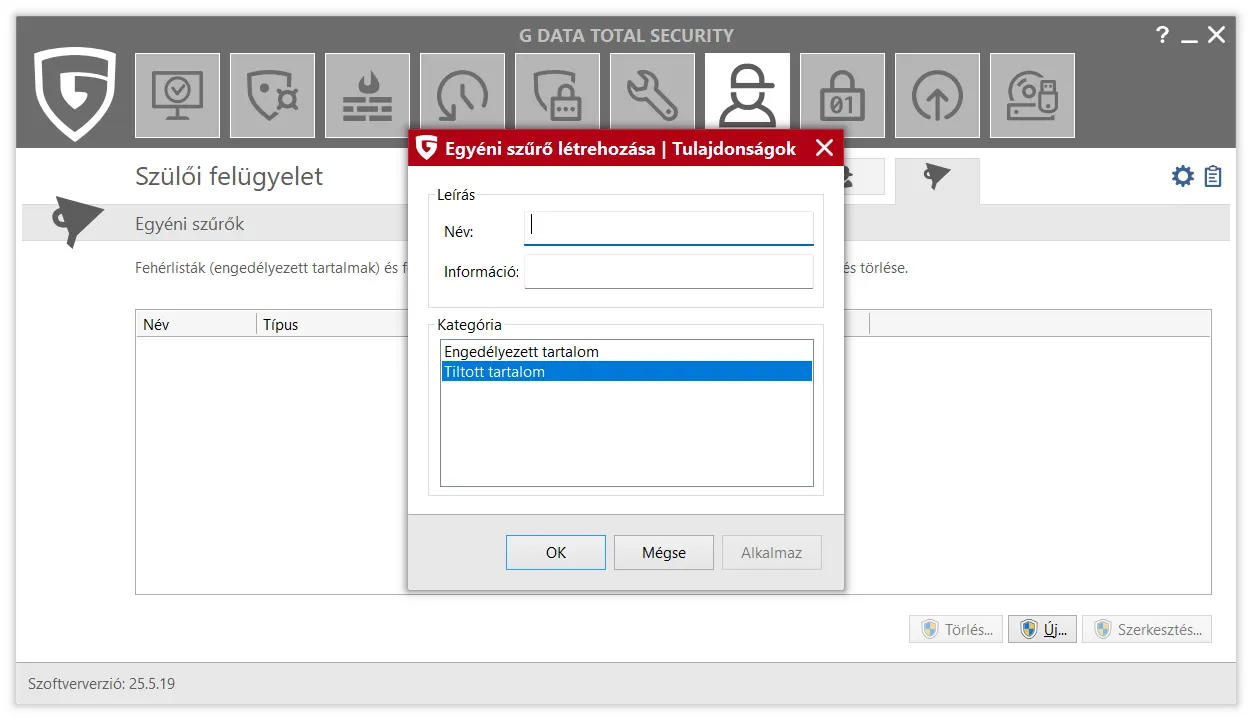1252x720 pixels.
Task: Close the Egyéni szűrő létrehozása dialog
Action: tap(824, 149)
